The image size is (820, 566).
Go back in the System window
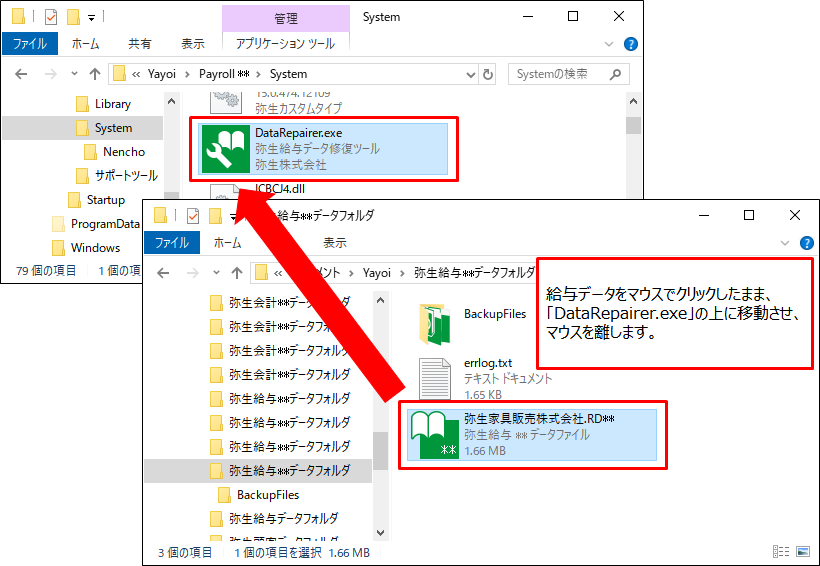pyautogui.click(x=21, y=74)
